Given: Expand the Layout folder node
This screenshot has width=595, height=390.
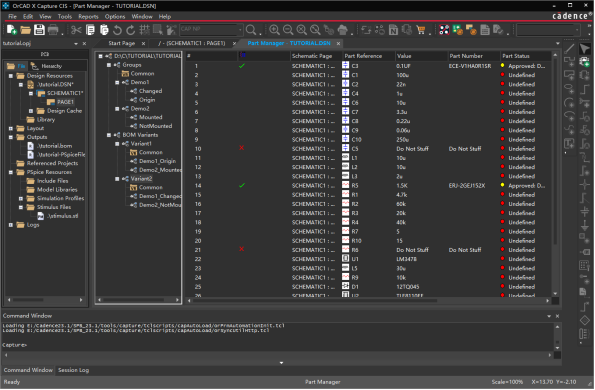Looking at the screenshot, I should [x=11, y=128].
